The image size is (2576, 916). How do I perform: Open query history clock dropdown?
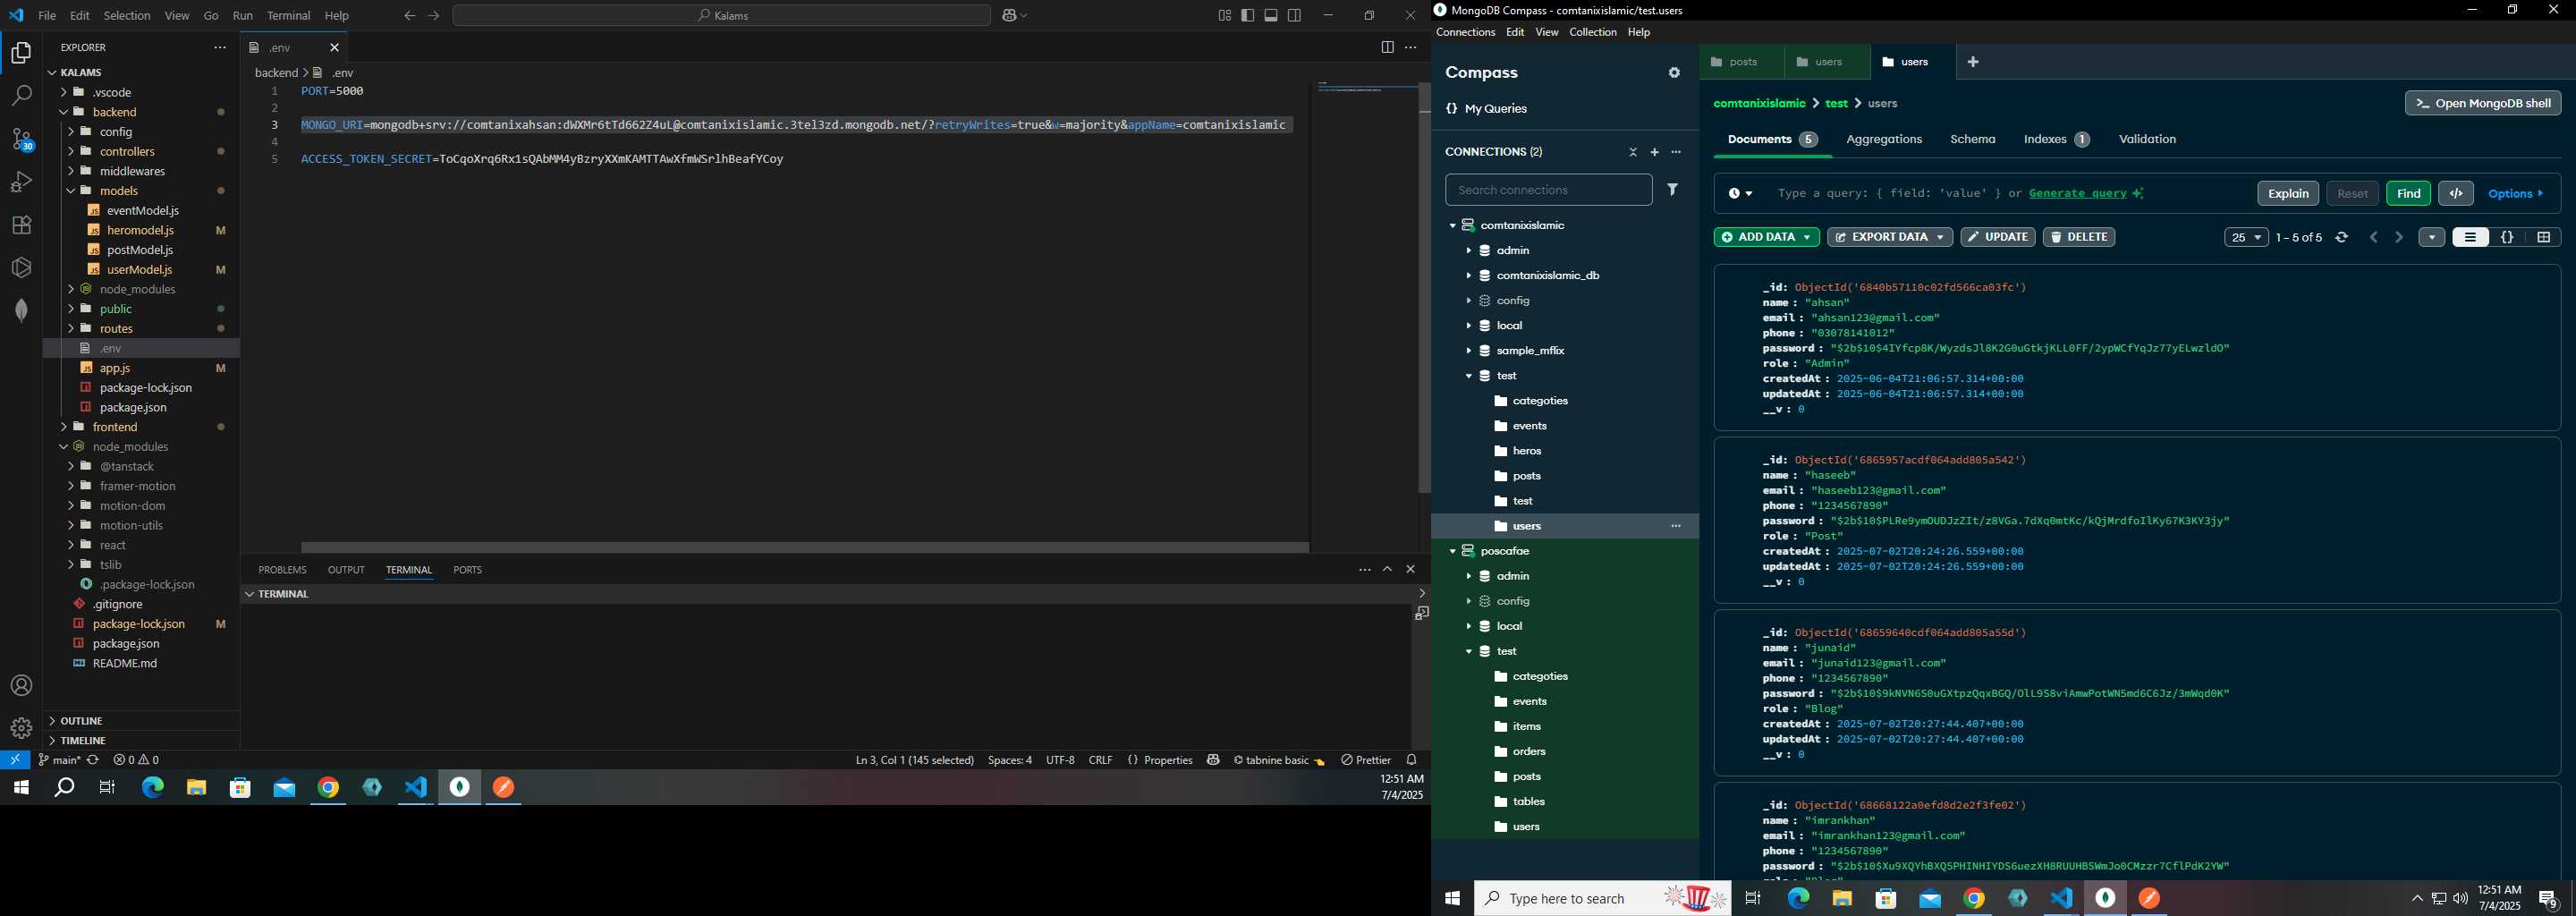pos(1740,194)
